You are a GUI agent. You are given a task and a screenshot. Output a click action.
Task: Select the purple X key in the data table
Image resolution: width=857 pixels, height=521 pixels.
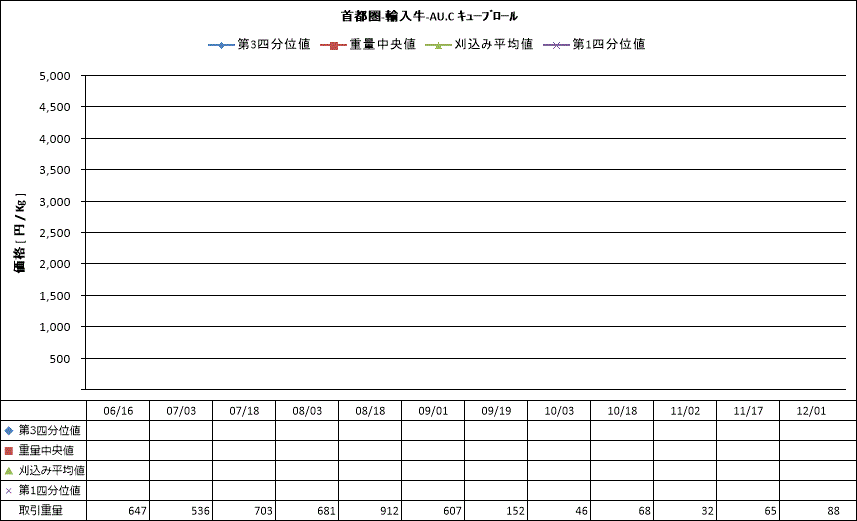pyautogui.click(x=9, y=491)
